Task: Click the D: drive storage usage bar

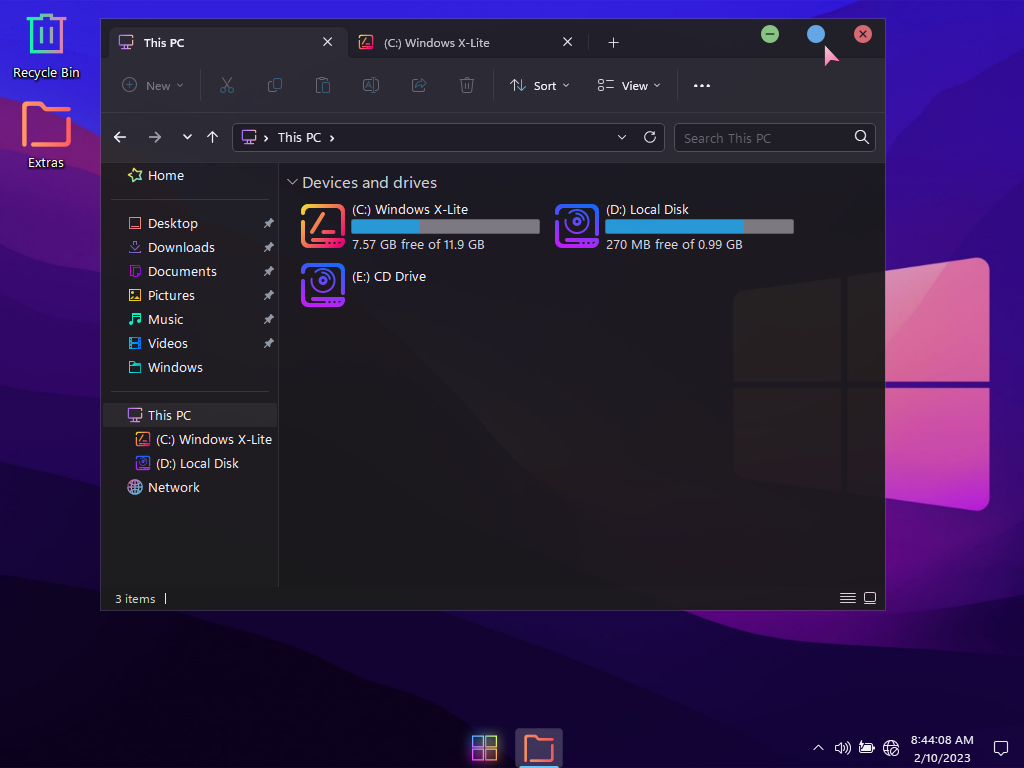Action: 699,227
